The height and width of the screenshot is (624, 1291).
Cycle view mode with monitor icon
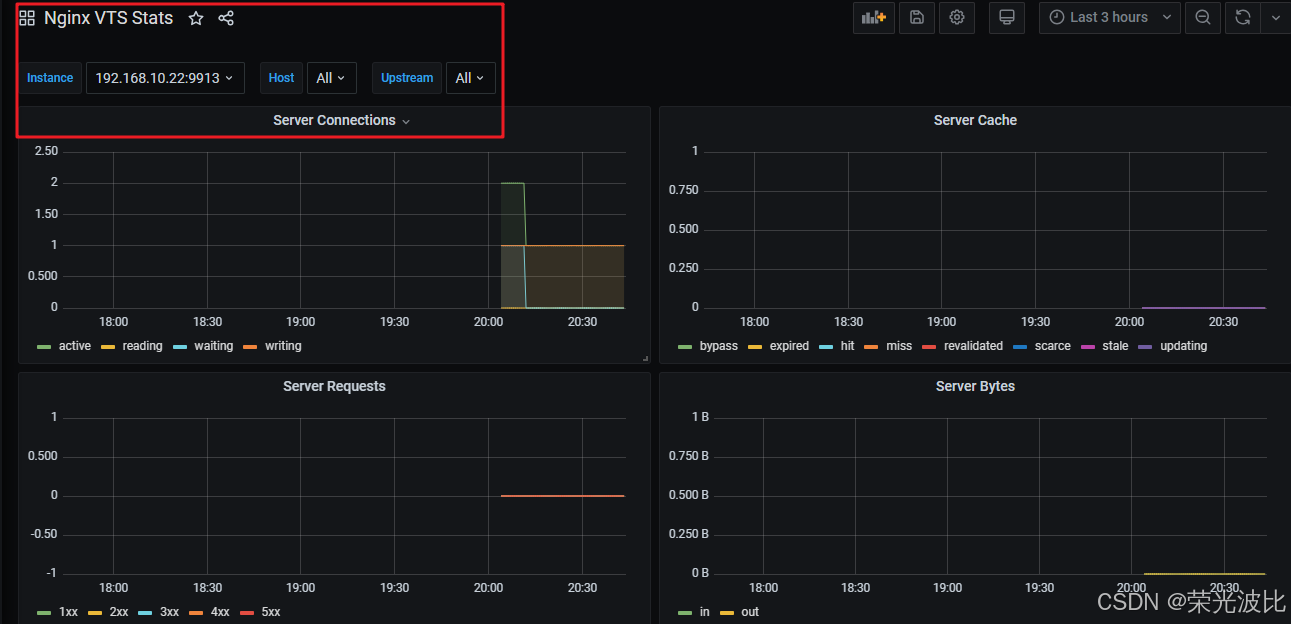coord(1007,17)
